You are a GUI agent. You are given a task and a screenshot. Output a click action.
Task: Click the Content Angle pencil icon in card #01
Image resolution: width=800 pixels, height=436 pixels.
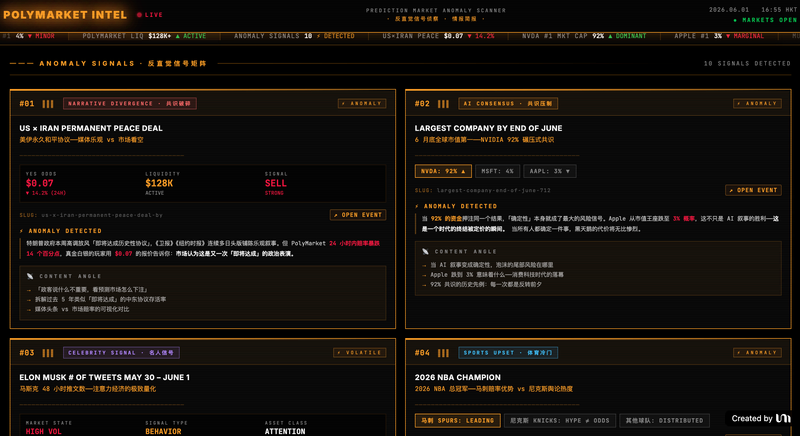[x=30, y=276]
